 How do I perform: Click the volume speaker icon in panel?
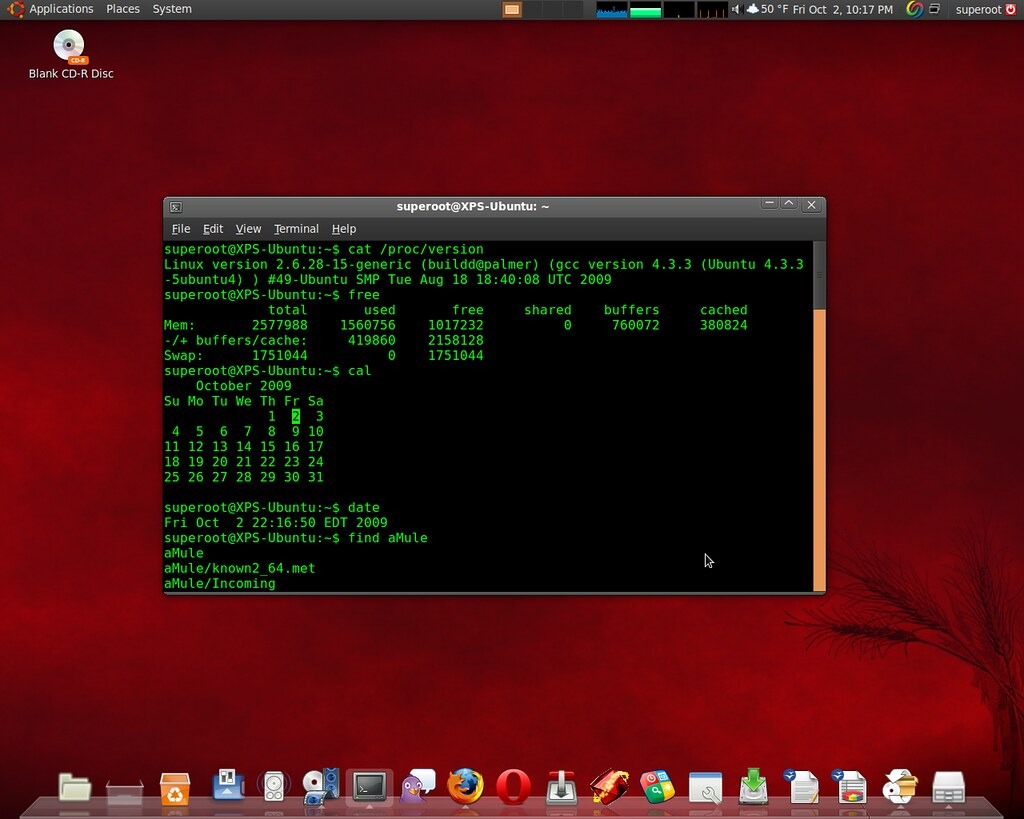tap(736, 9)
